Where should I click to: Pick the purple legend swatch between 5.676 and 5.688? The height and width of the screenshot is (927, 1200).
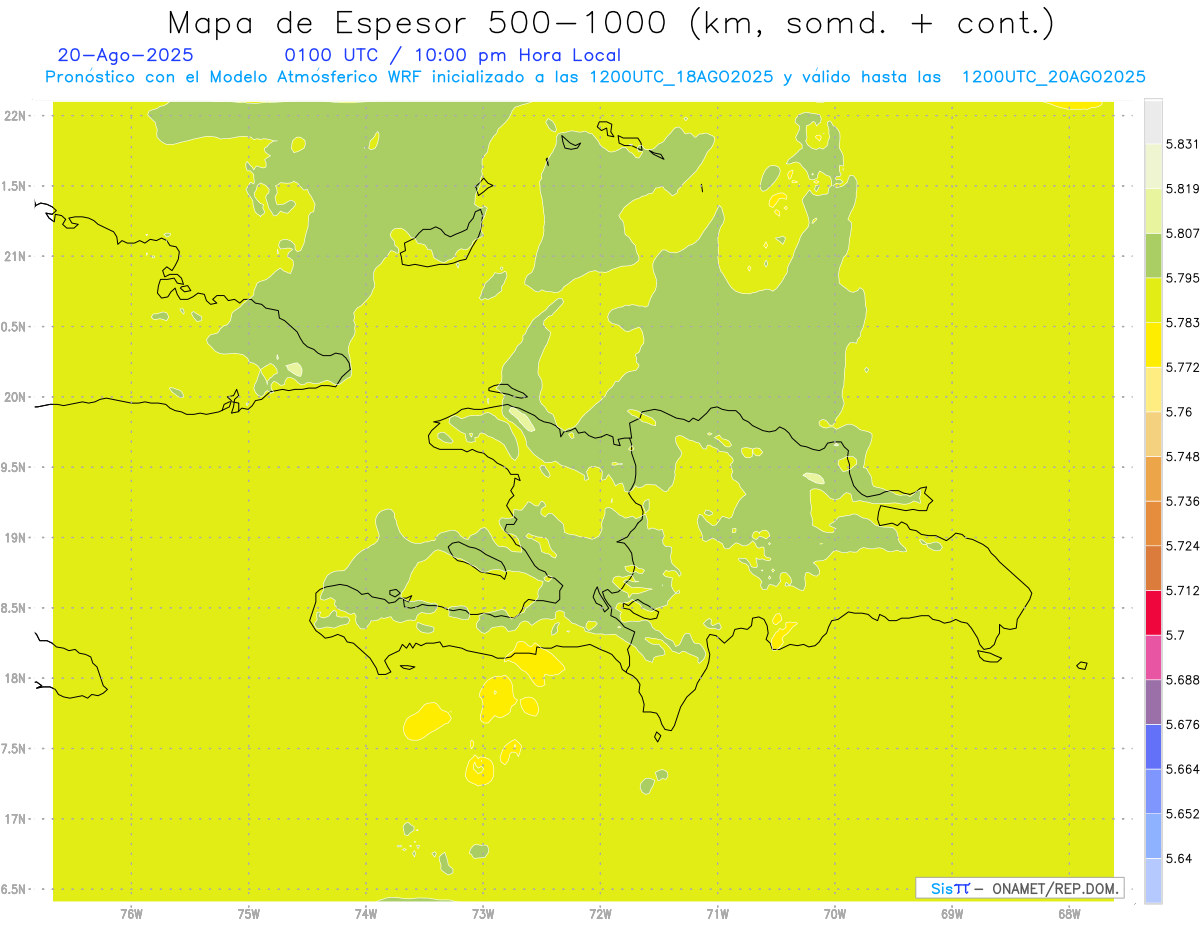1153,702
